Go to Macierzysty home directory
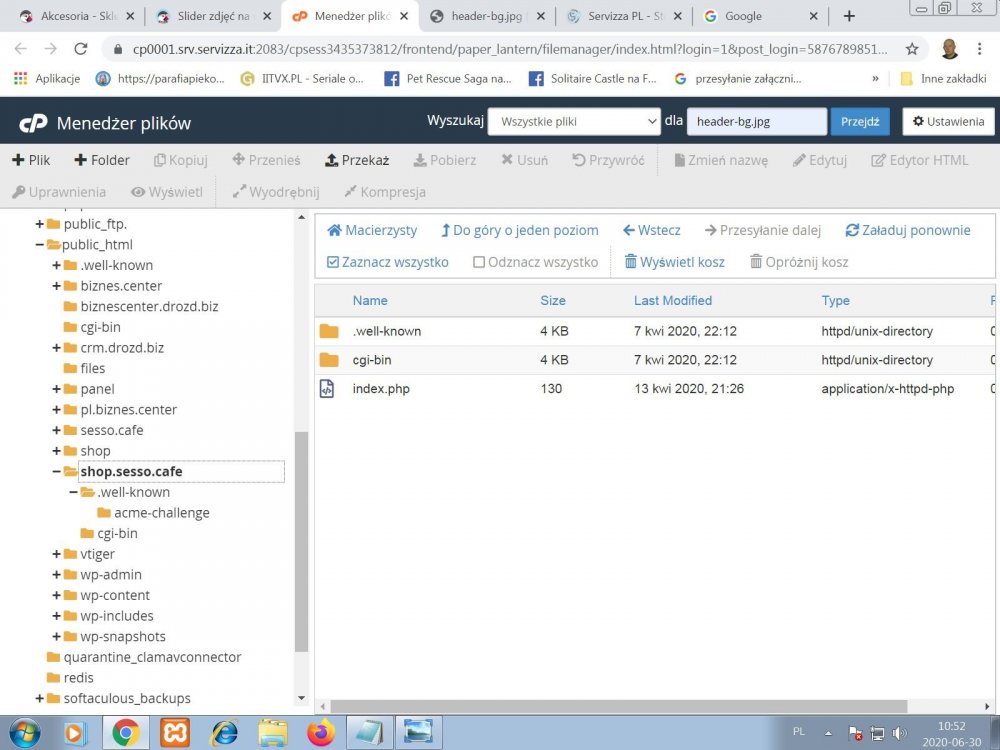 pyautogui.click(x=372, y=230)
